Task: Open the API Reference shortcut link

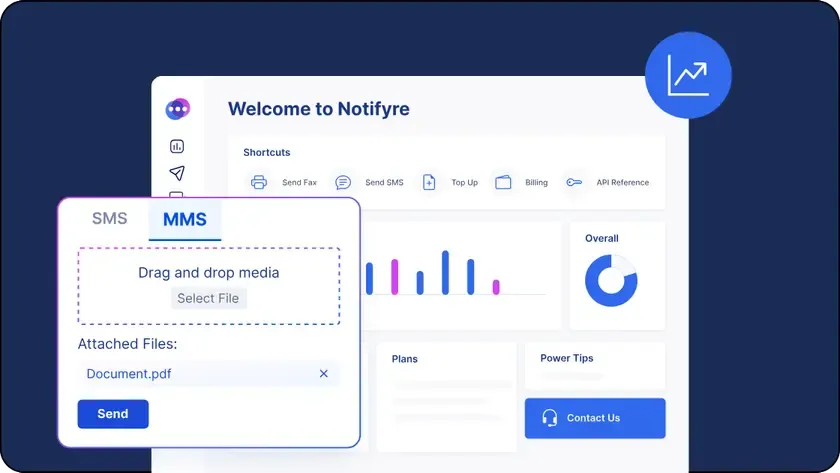Action: pos(622,183)
